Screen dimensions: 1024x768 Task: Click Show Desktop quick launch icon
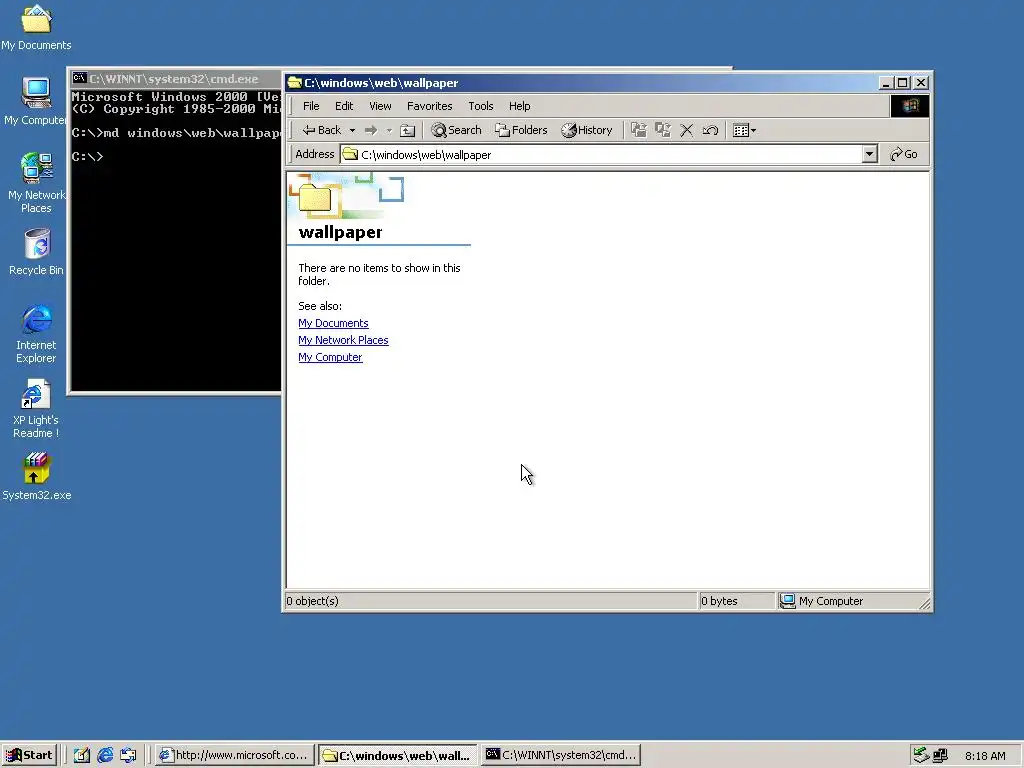click(82, 755)
